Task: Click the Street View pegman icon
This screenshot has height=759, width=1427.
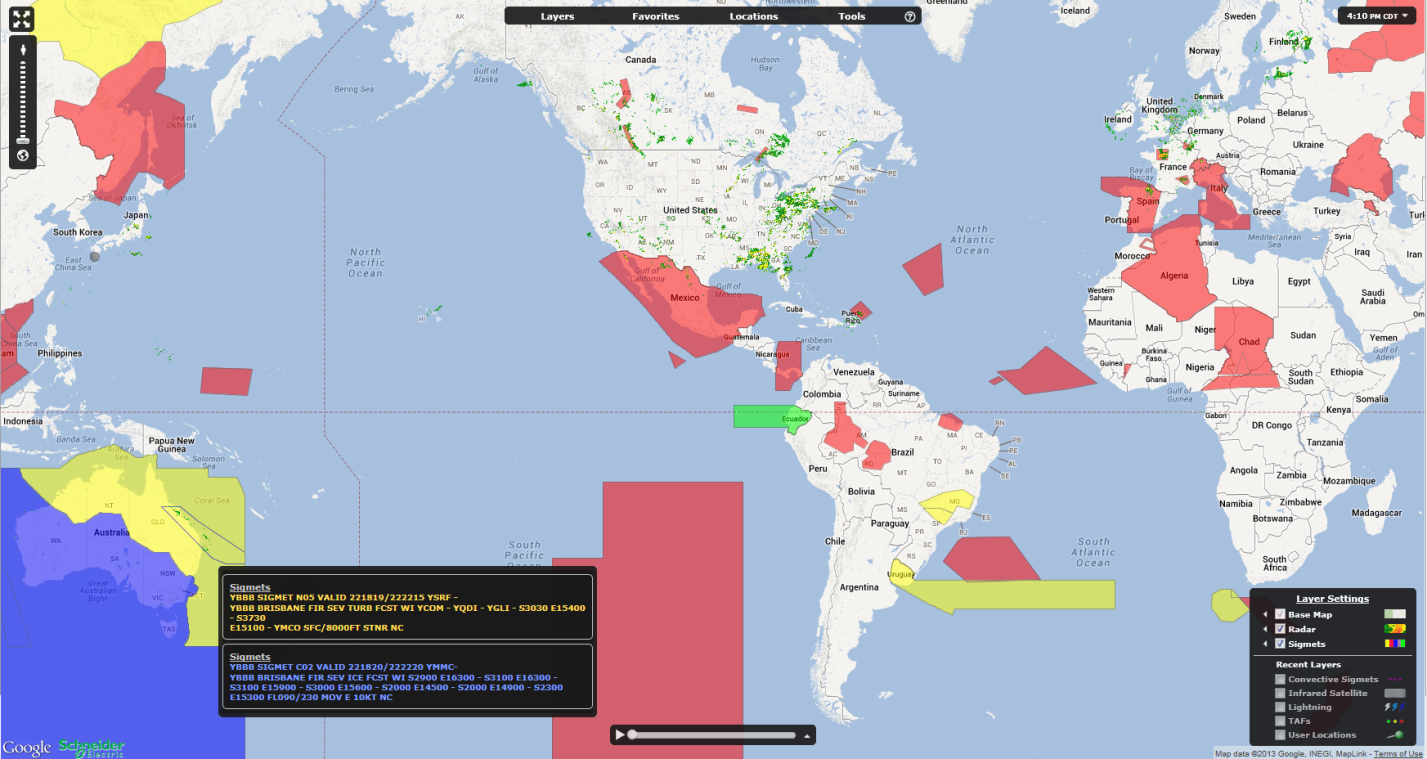Action: pos(21,49)
